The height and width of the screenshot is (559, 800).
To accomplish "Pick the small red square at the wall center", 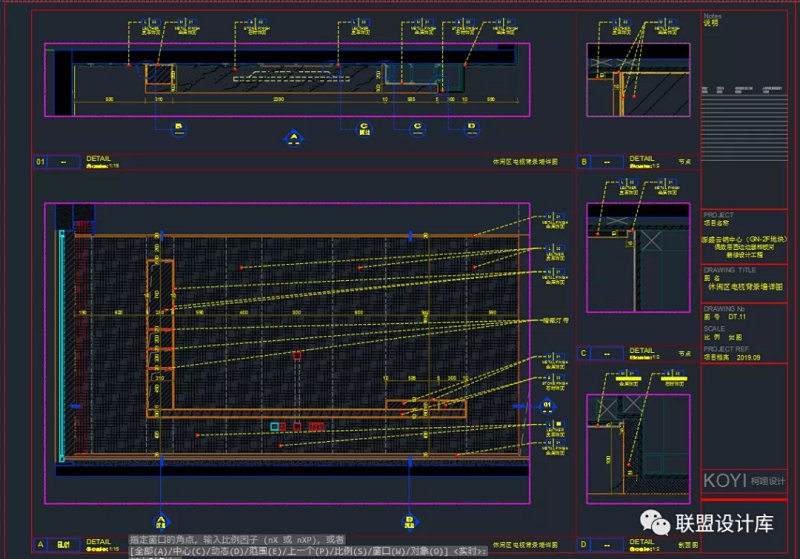I will pyautogui.click(x=296, y=355).
